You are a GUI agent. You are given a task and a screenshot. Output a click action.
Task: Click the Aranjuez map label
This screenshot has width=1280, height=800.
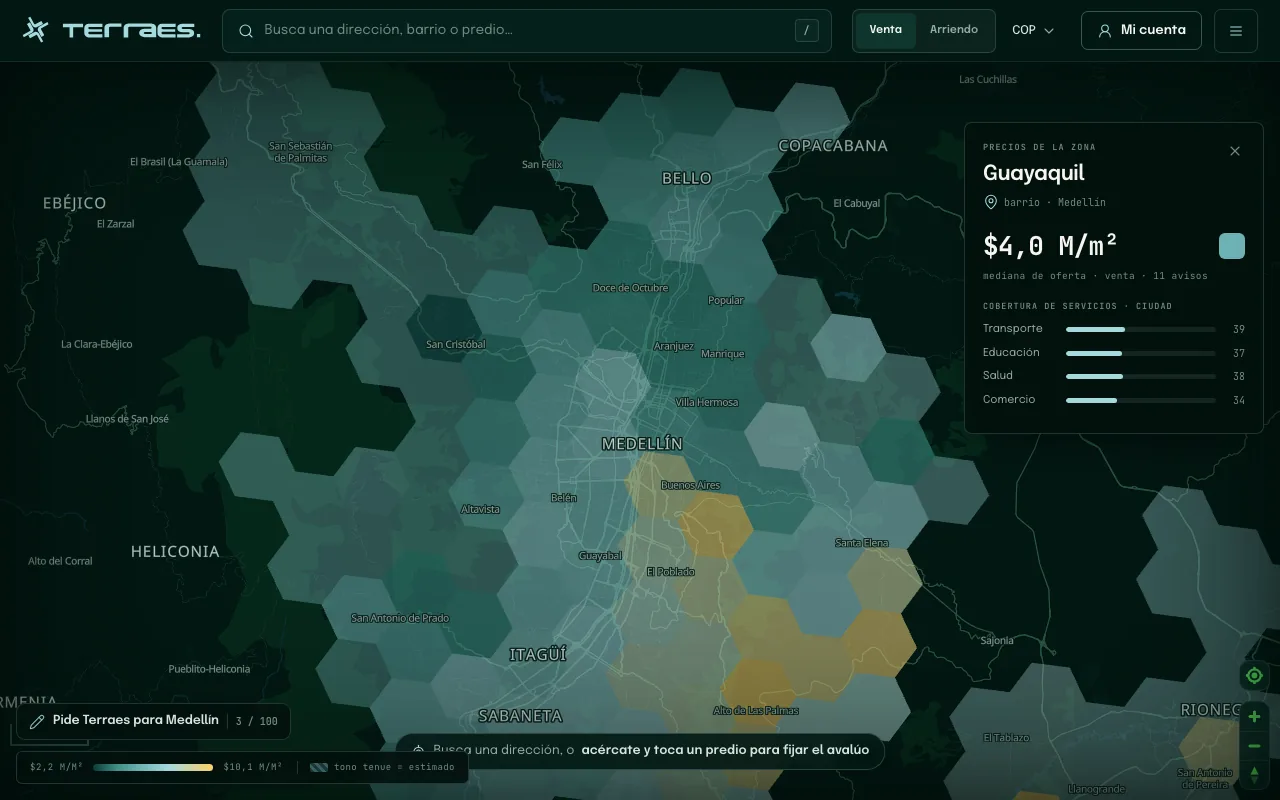(674, 346)
